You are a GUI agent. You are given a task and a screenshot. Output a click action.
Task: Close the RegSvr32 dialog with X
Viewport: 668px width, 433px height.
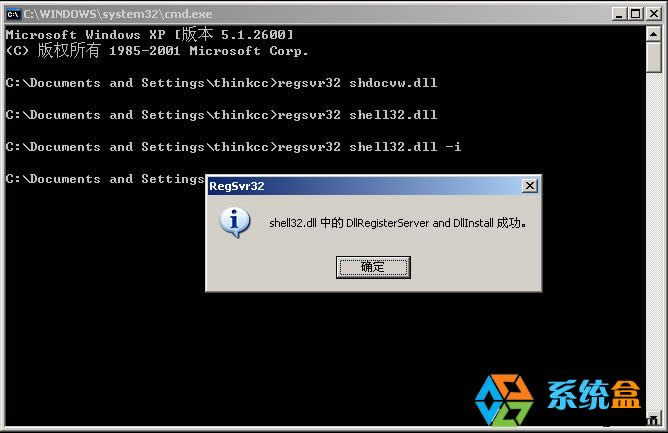click(530, 186)
